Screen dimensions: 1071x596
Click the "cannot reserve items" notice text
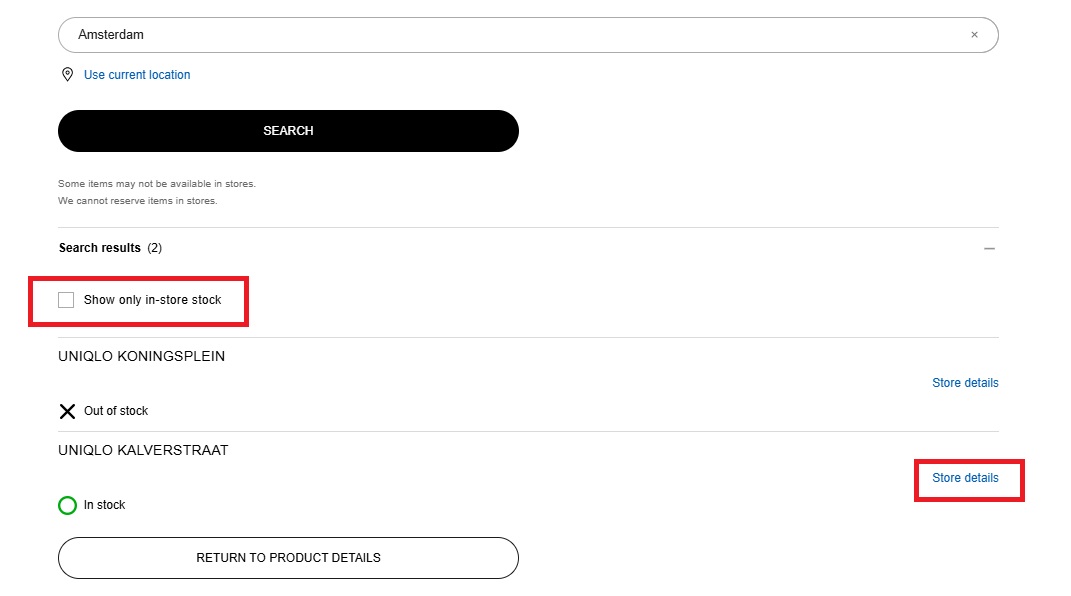(138, 201)
